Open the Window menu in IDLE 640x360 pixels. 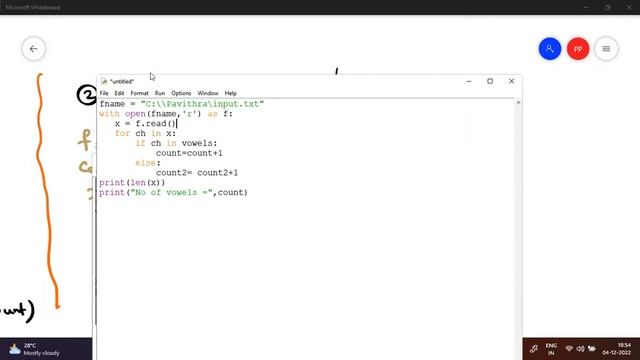pyautogui.click(x=208, y=93)
